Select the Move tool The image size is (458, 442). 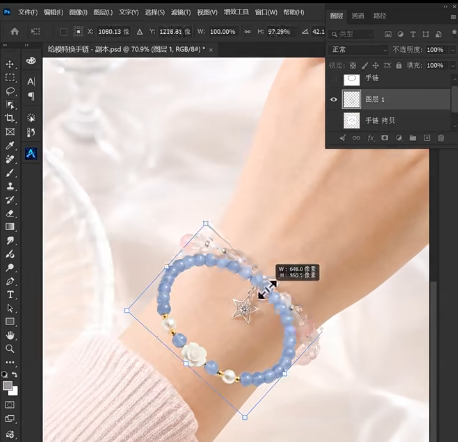tap(10, 64)
